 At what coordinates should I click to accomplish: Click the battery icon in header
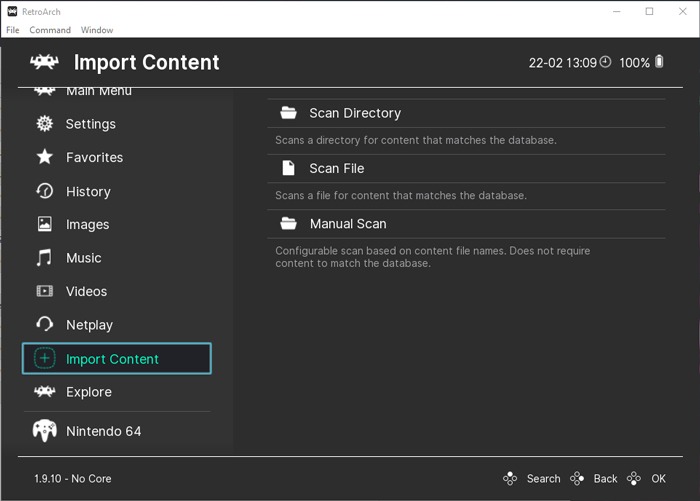coord(659,62)
